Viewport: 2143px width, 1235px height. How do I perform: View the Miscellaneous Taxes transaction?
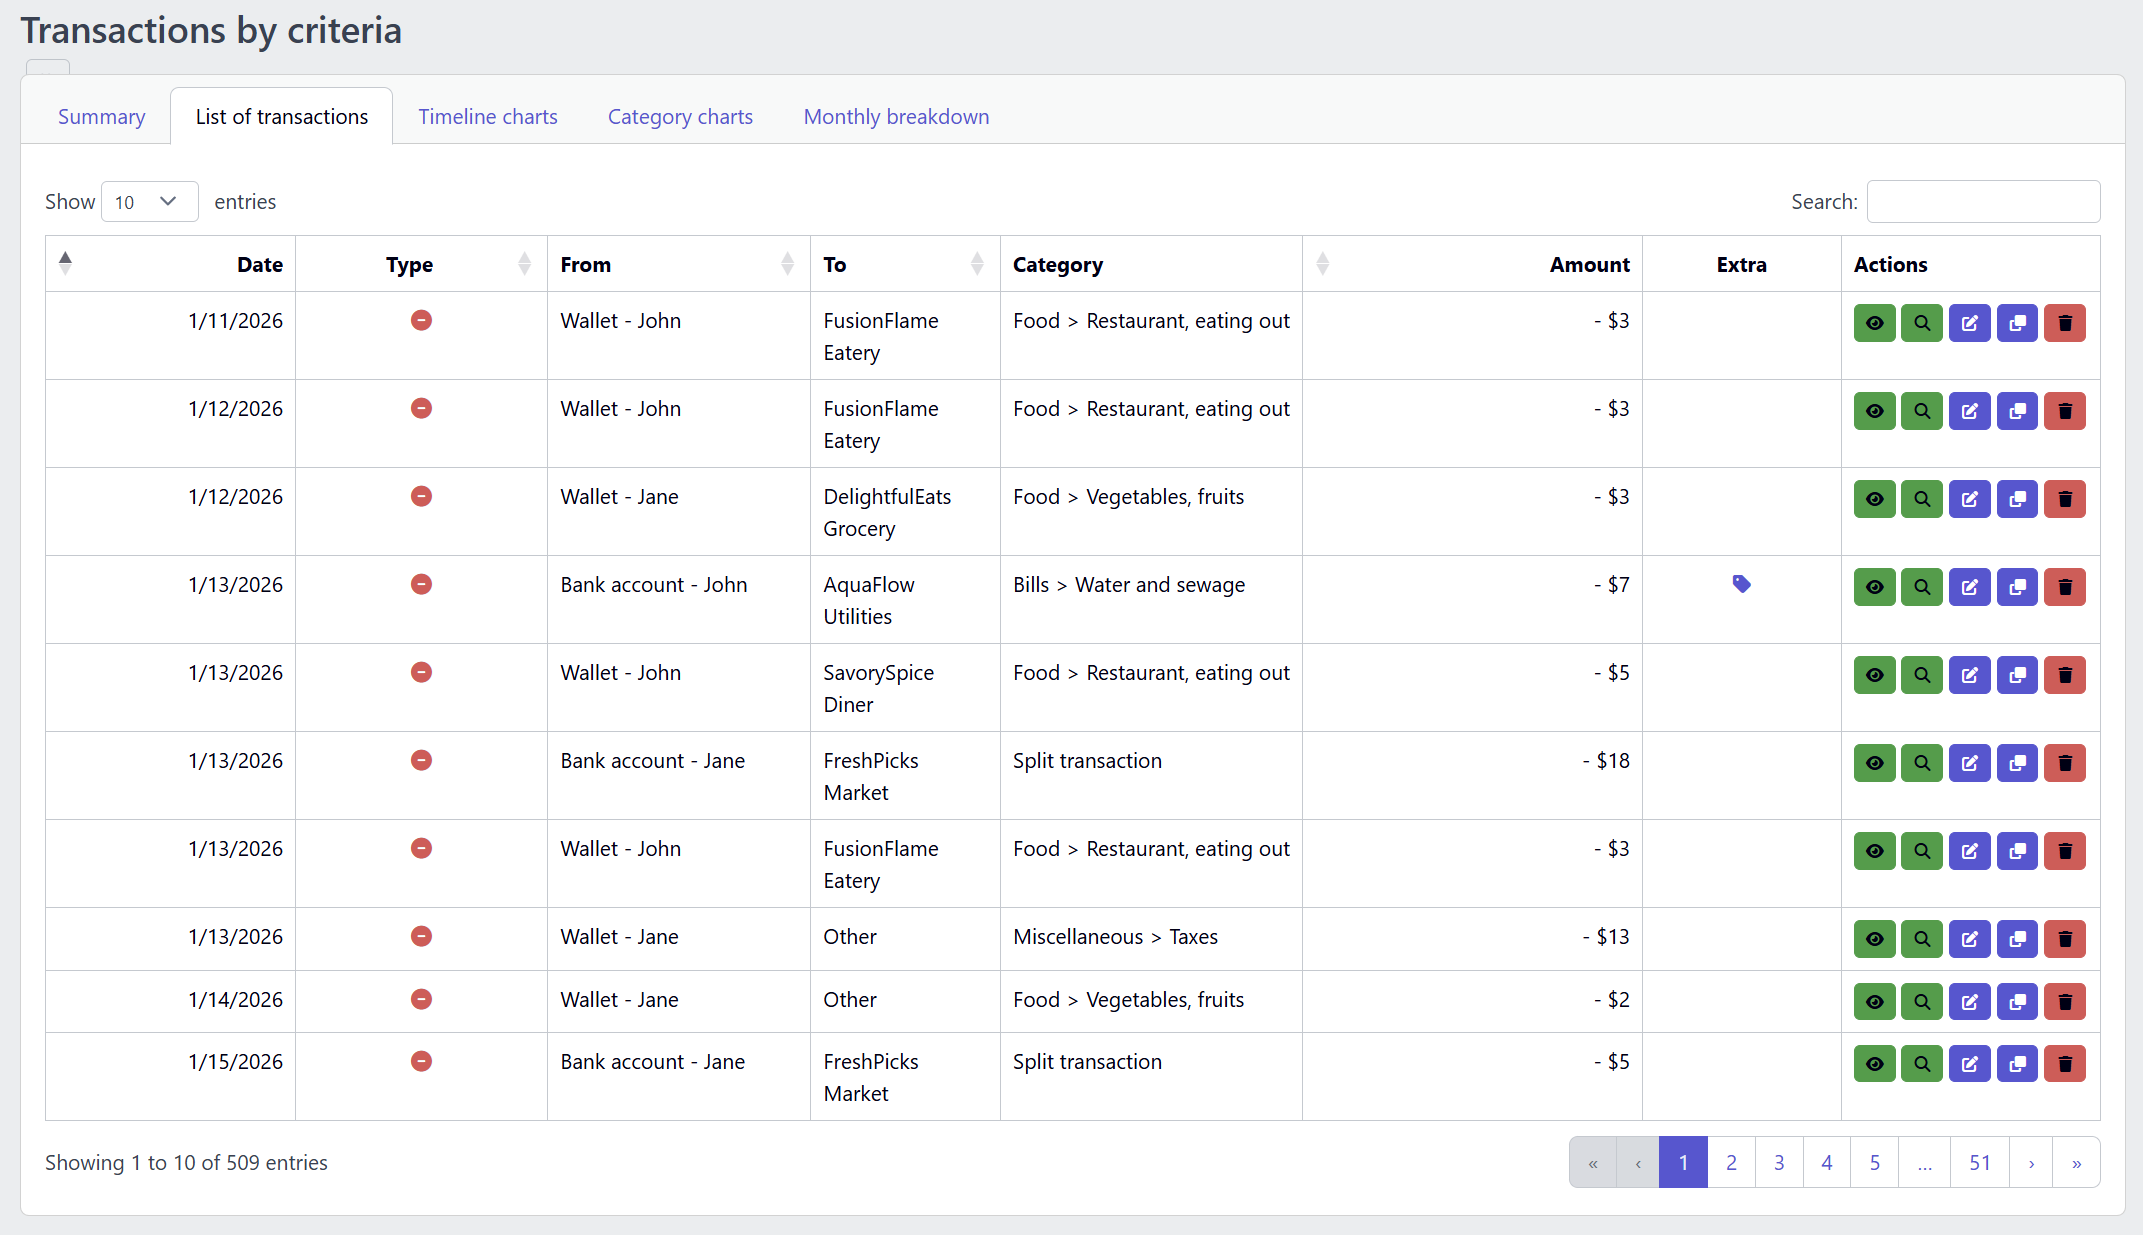click(x=1874, y=939)
